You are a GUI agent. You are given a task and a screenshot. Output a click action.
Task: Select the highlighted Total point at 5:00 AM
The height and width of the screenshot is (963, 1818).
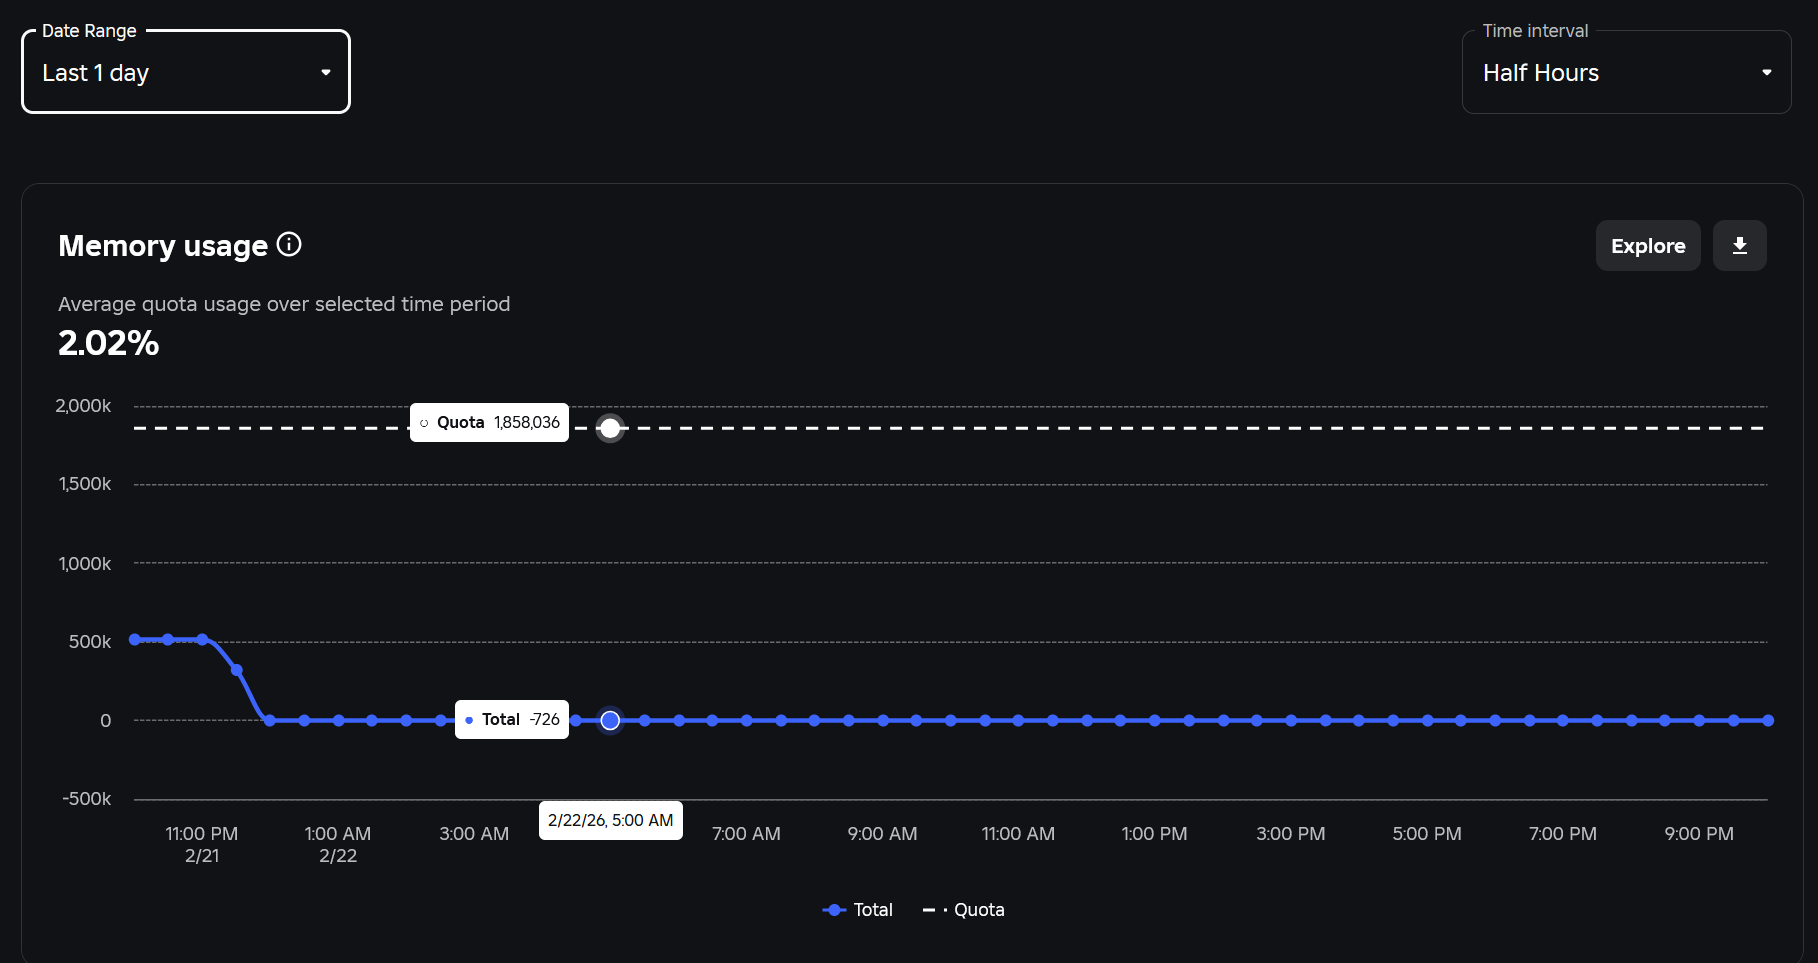coord(610,720)
